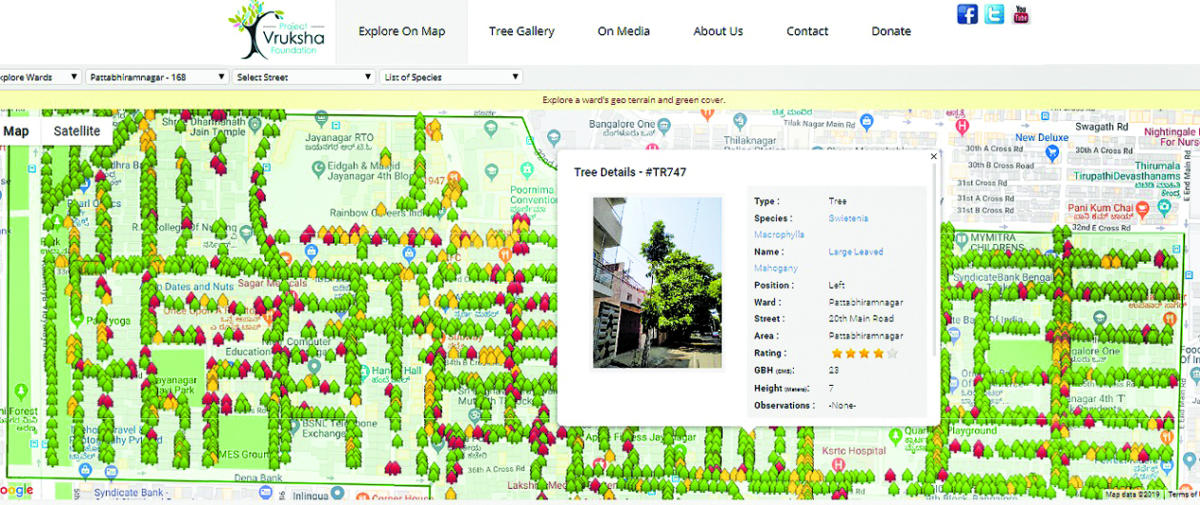This screenshot has width=1200, height=505.
Task: Click the tree photo thumbnail in details
Action: [657, 283]
